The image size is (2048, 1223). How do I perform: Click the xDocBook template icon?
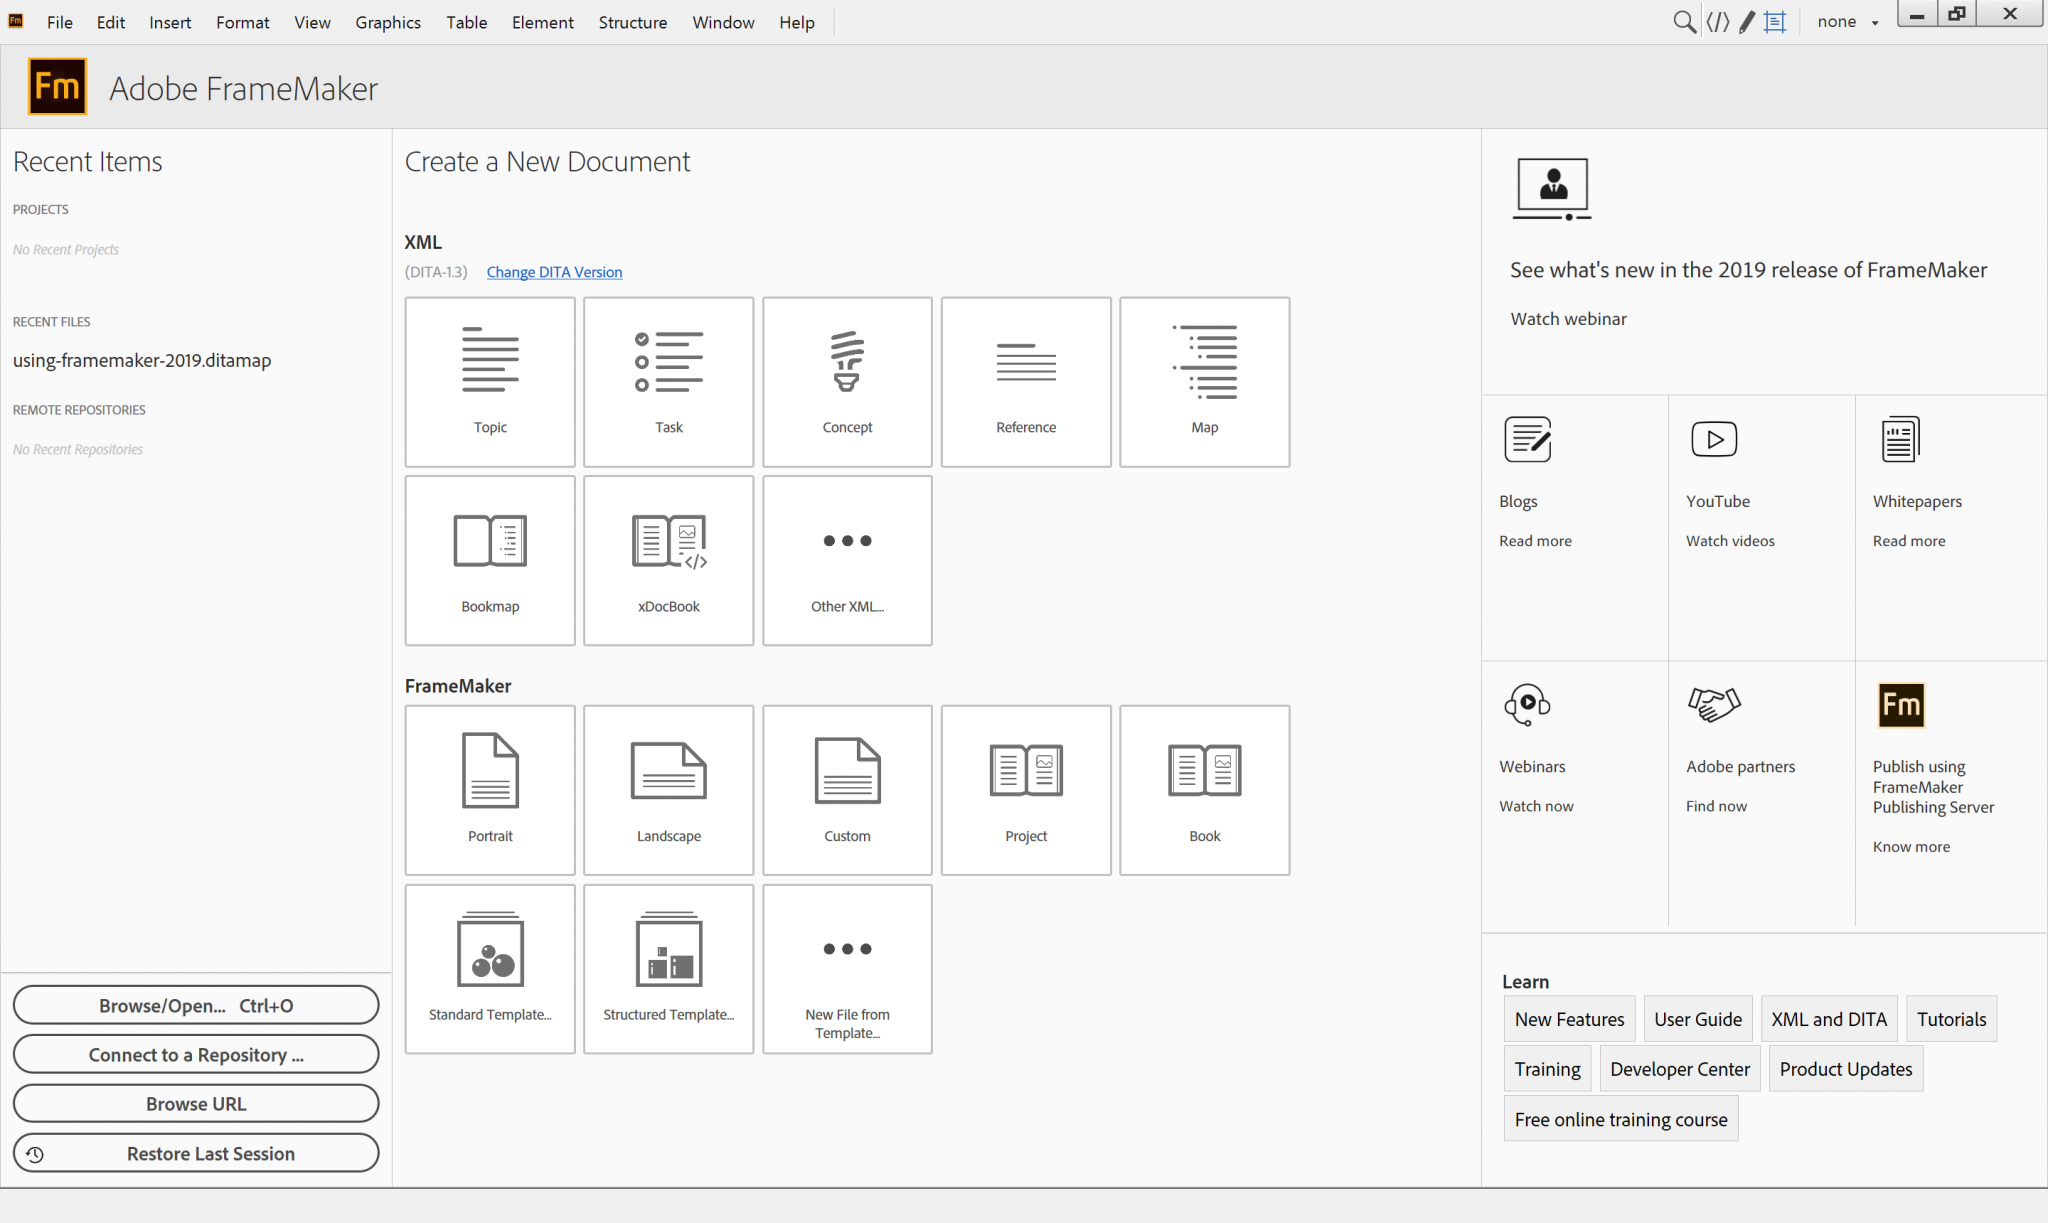(x=668, y=559)
